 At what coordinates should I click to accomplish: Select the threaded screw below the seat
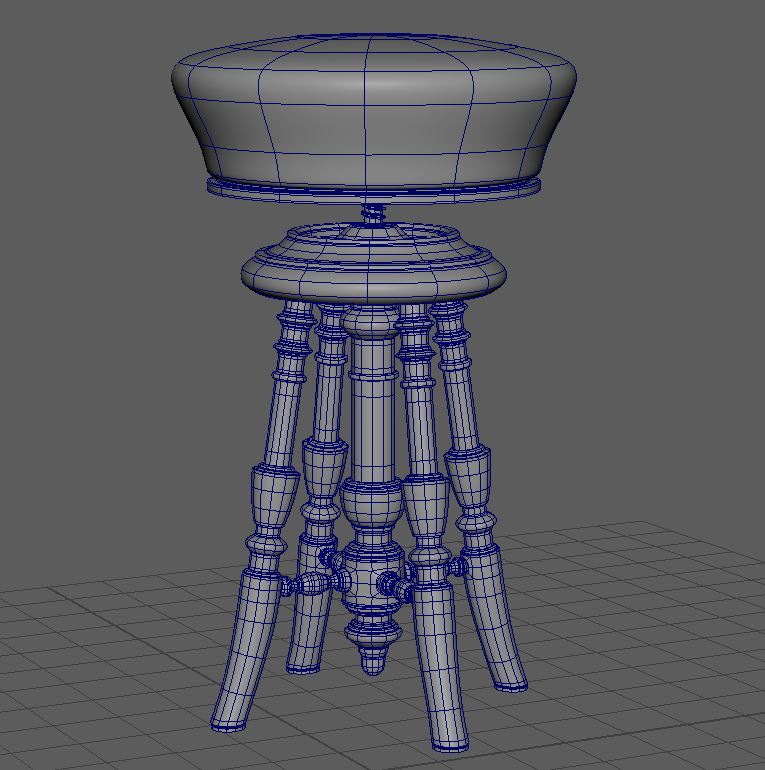[374, 215]
